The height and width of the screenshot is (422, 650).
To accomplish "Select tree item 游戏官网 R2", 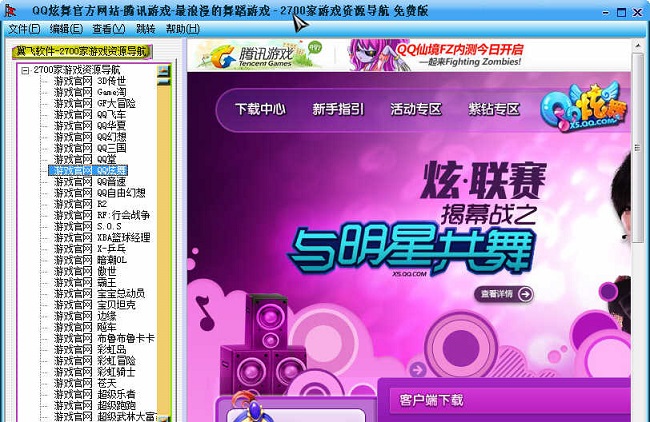I will point(80,204).
